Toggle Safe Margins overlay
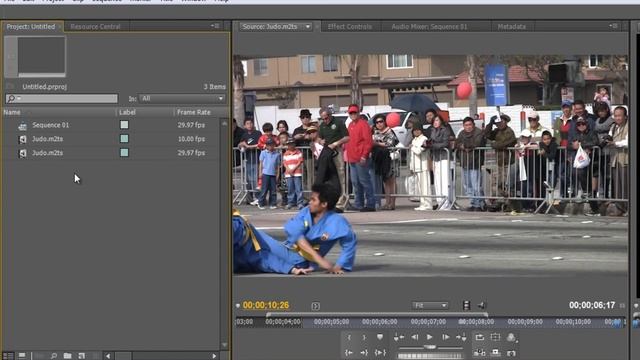 pyautogui.click(x=495, y=337)
